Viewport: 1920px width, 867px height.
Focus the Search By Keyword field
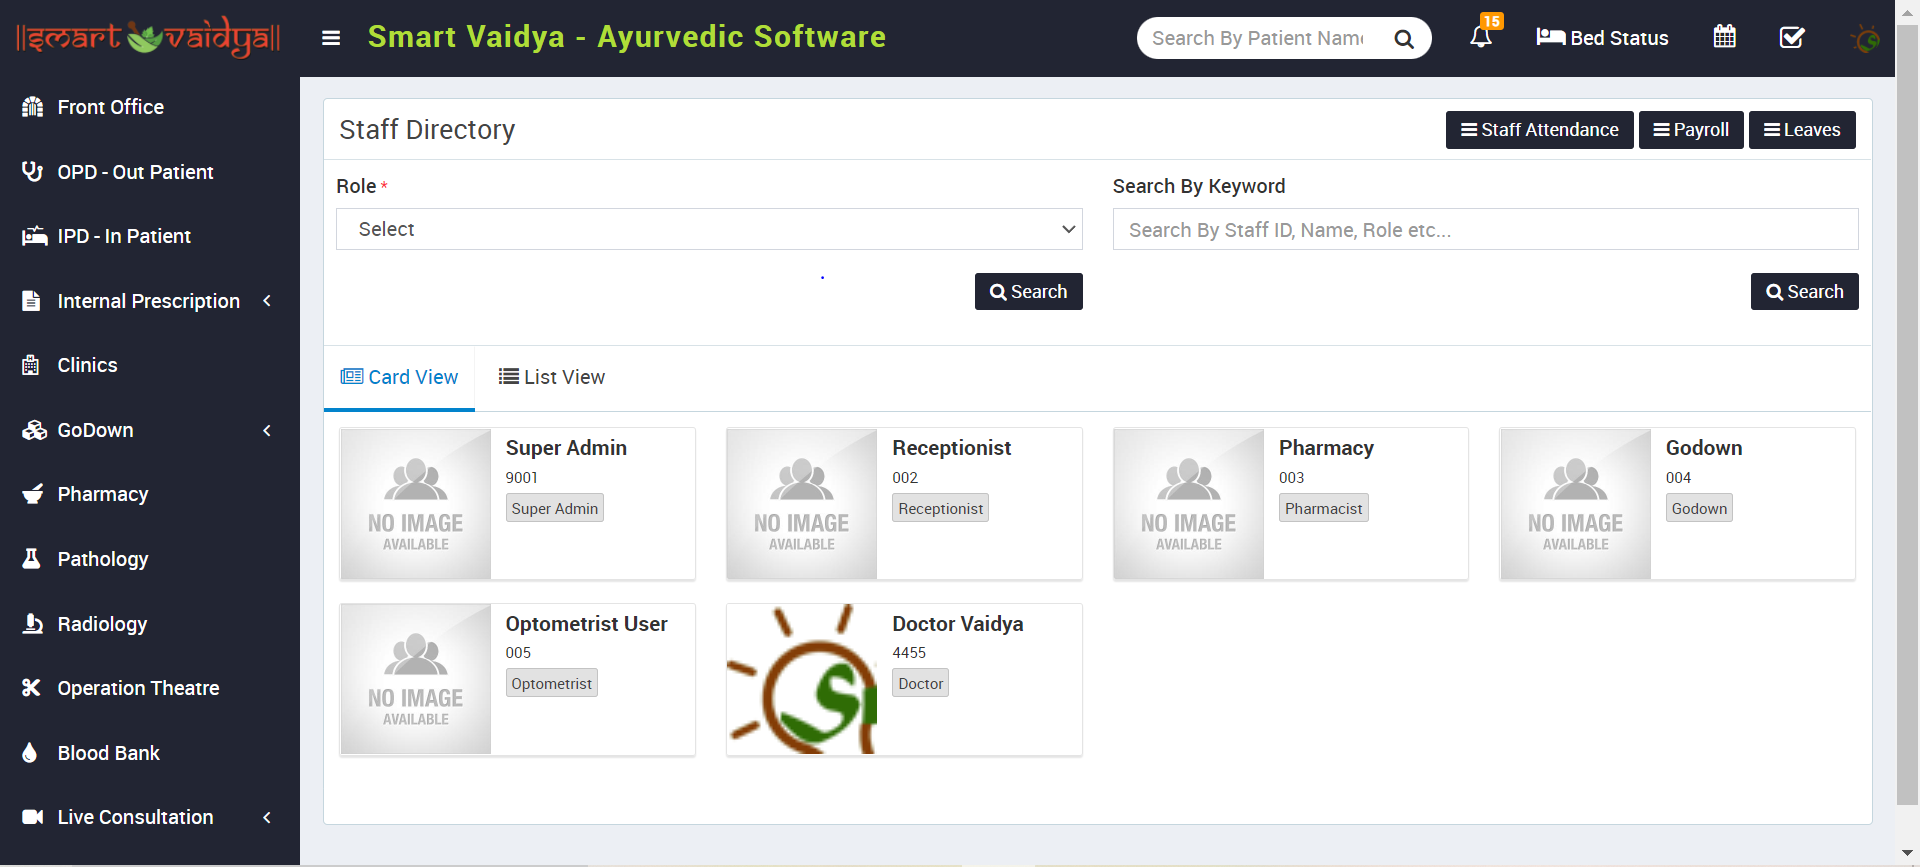pos(1485,230)
